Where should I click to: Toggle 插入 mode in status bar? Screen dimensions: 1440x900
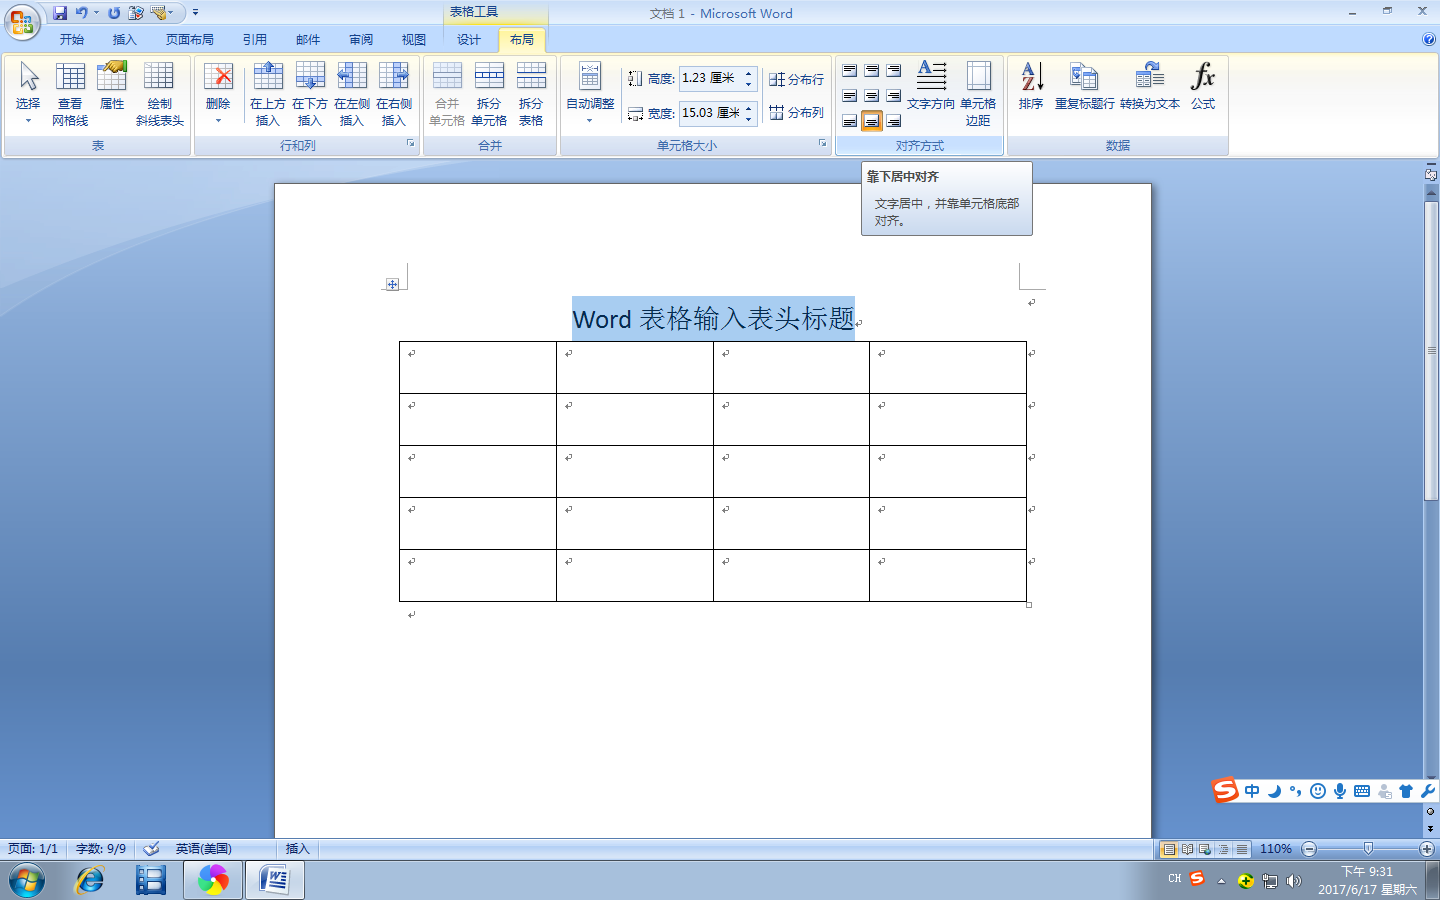point(297,849)
